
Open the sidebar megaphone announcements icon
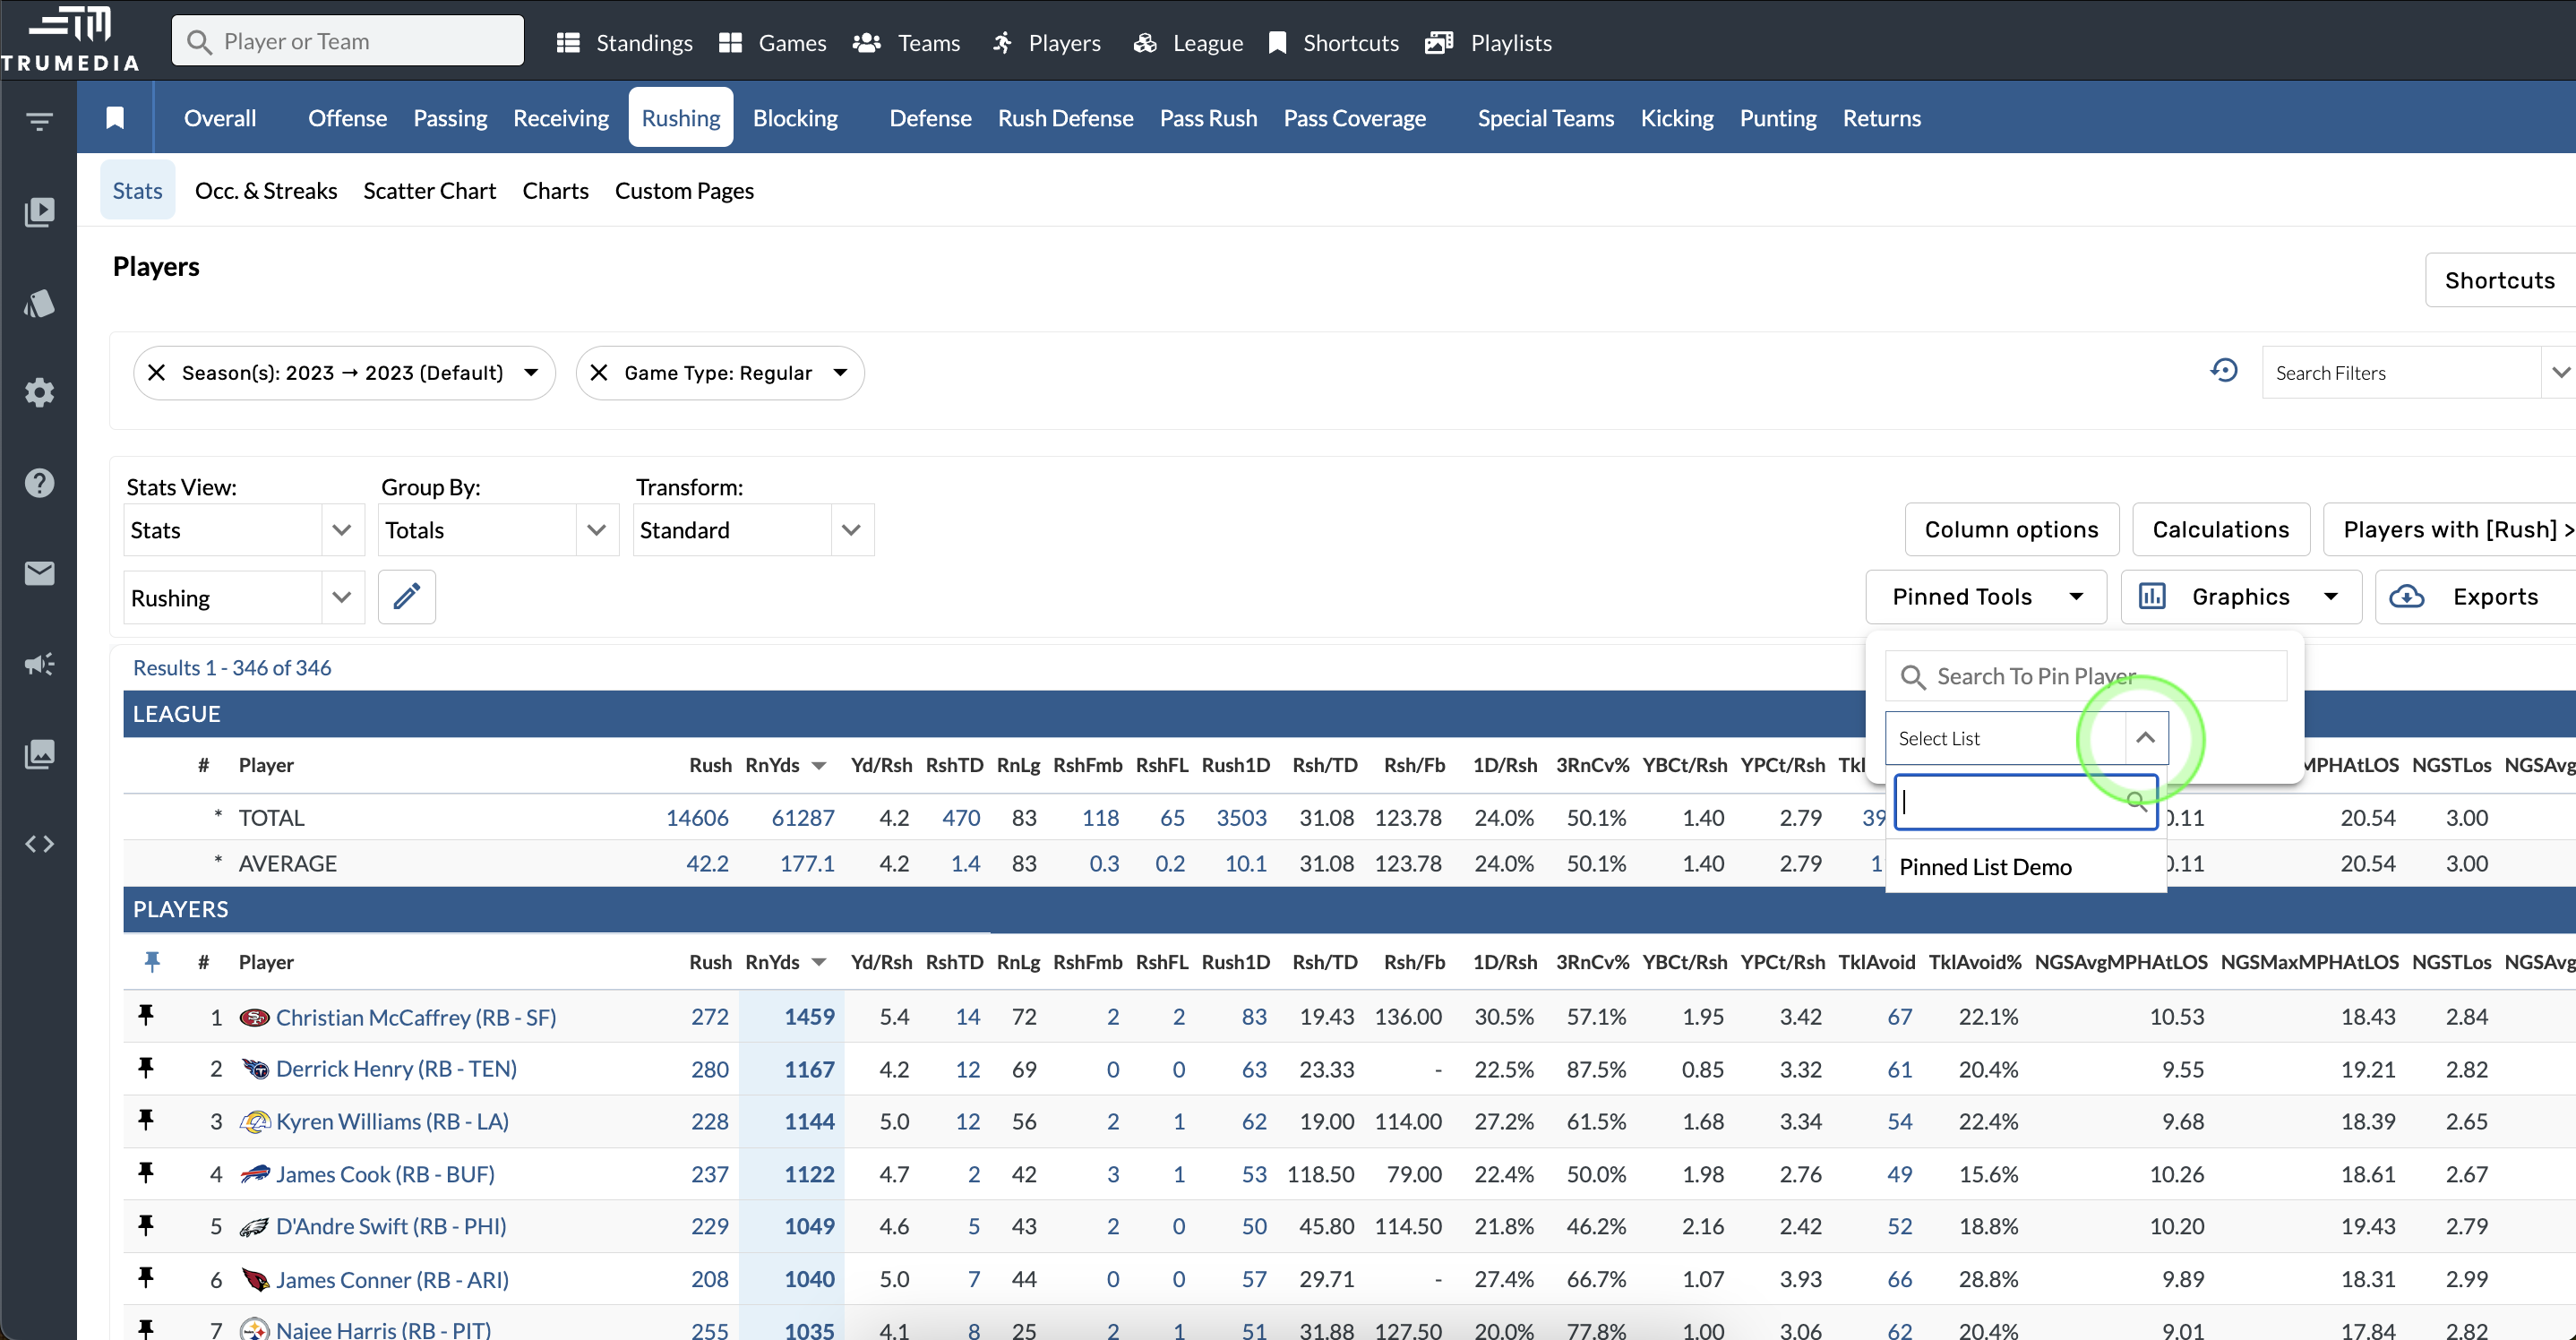(39, 664)
